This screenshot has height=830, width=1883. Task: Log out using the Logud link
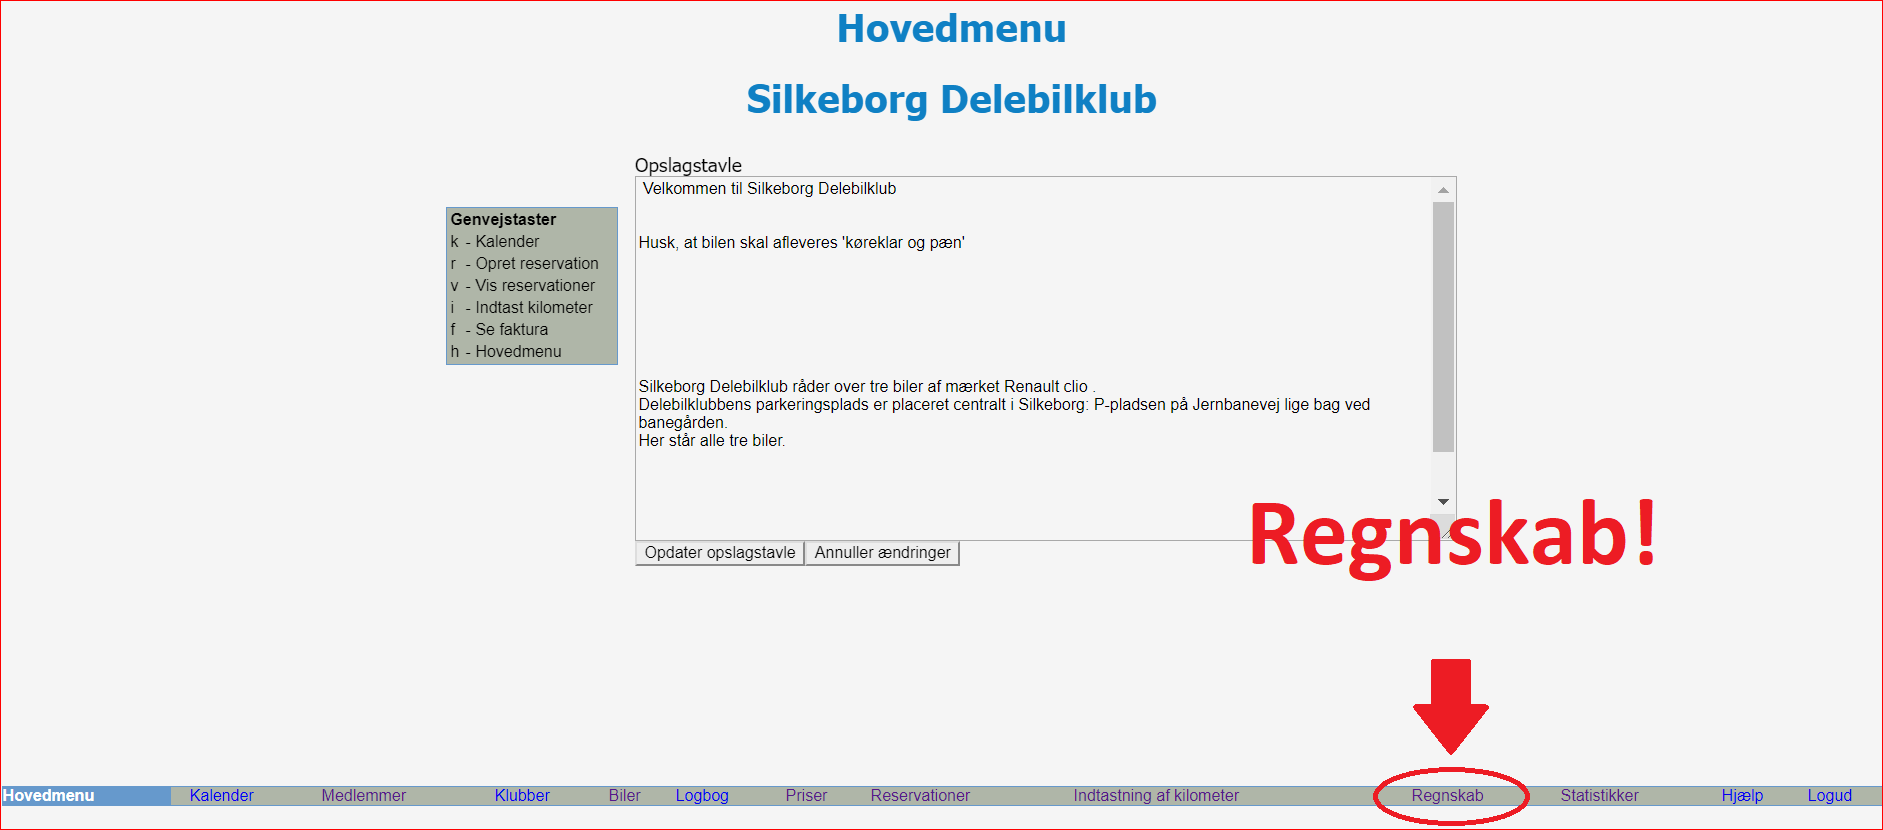[x=1829, y=796]
